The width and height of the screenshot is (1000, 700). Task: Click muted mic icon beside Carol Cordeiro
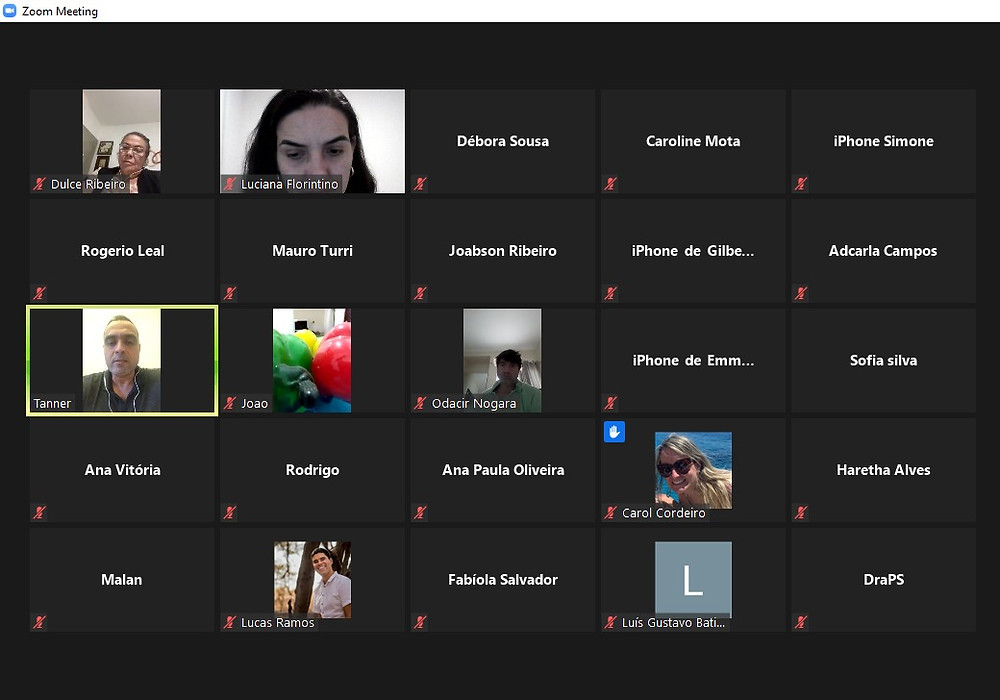610,513
